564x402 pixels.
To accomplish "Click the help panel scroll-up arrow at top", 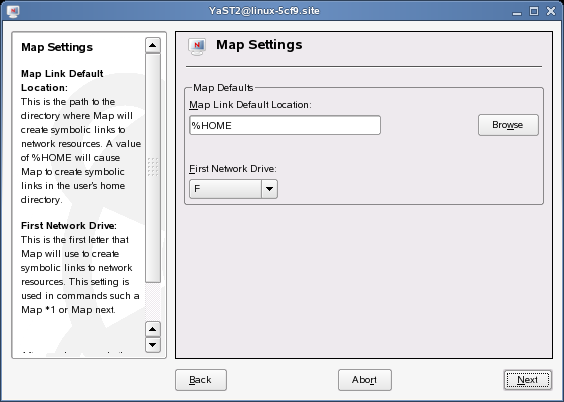I will [x=153, y=45].
